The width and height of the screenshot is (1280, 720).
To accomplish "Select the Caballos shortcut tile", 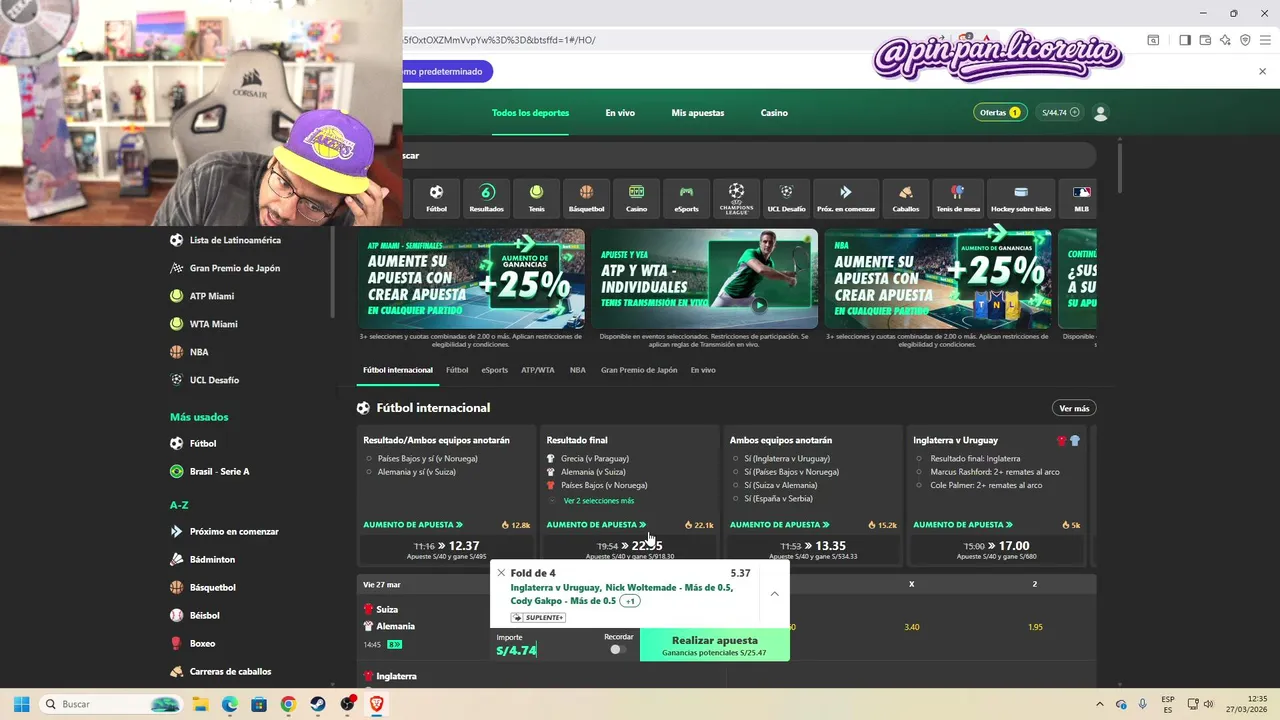I will pyautogui.click(x=906, y=198).
